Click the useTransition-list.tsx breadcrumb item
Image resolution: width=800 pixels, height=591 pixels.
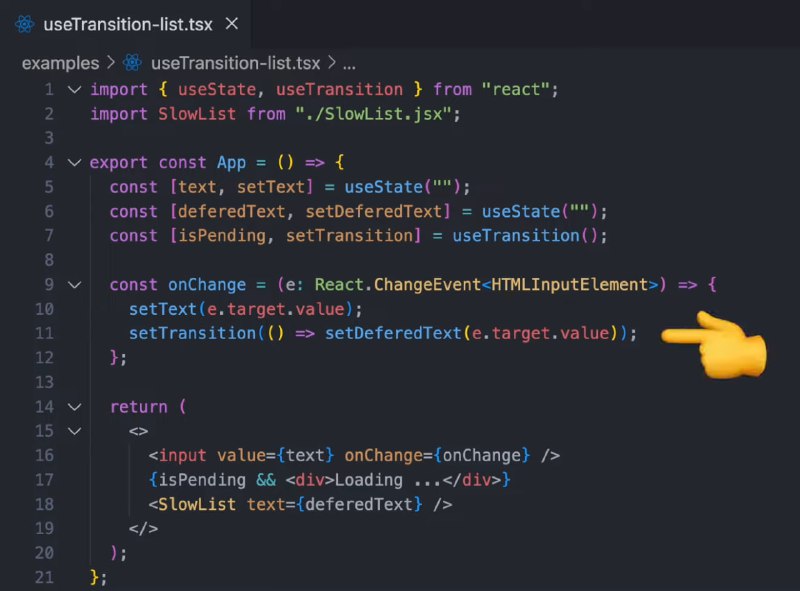point(235,63)
